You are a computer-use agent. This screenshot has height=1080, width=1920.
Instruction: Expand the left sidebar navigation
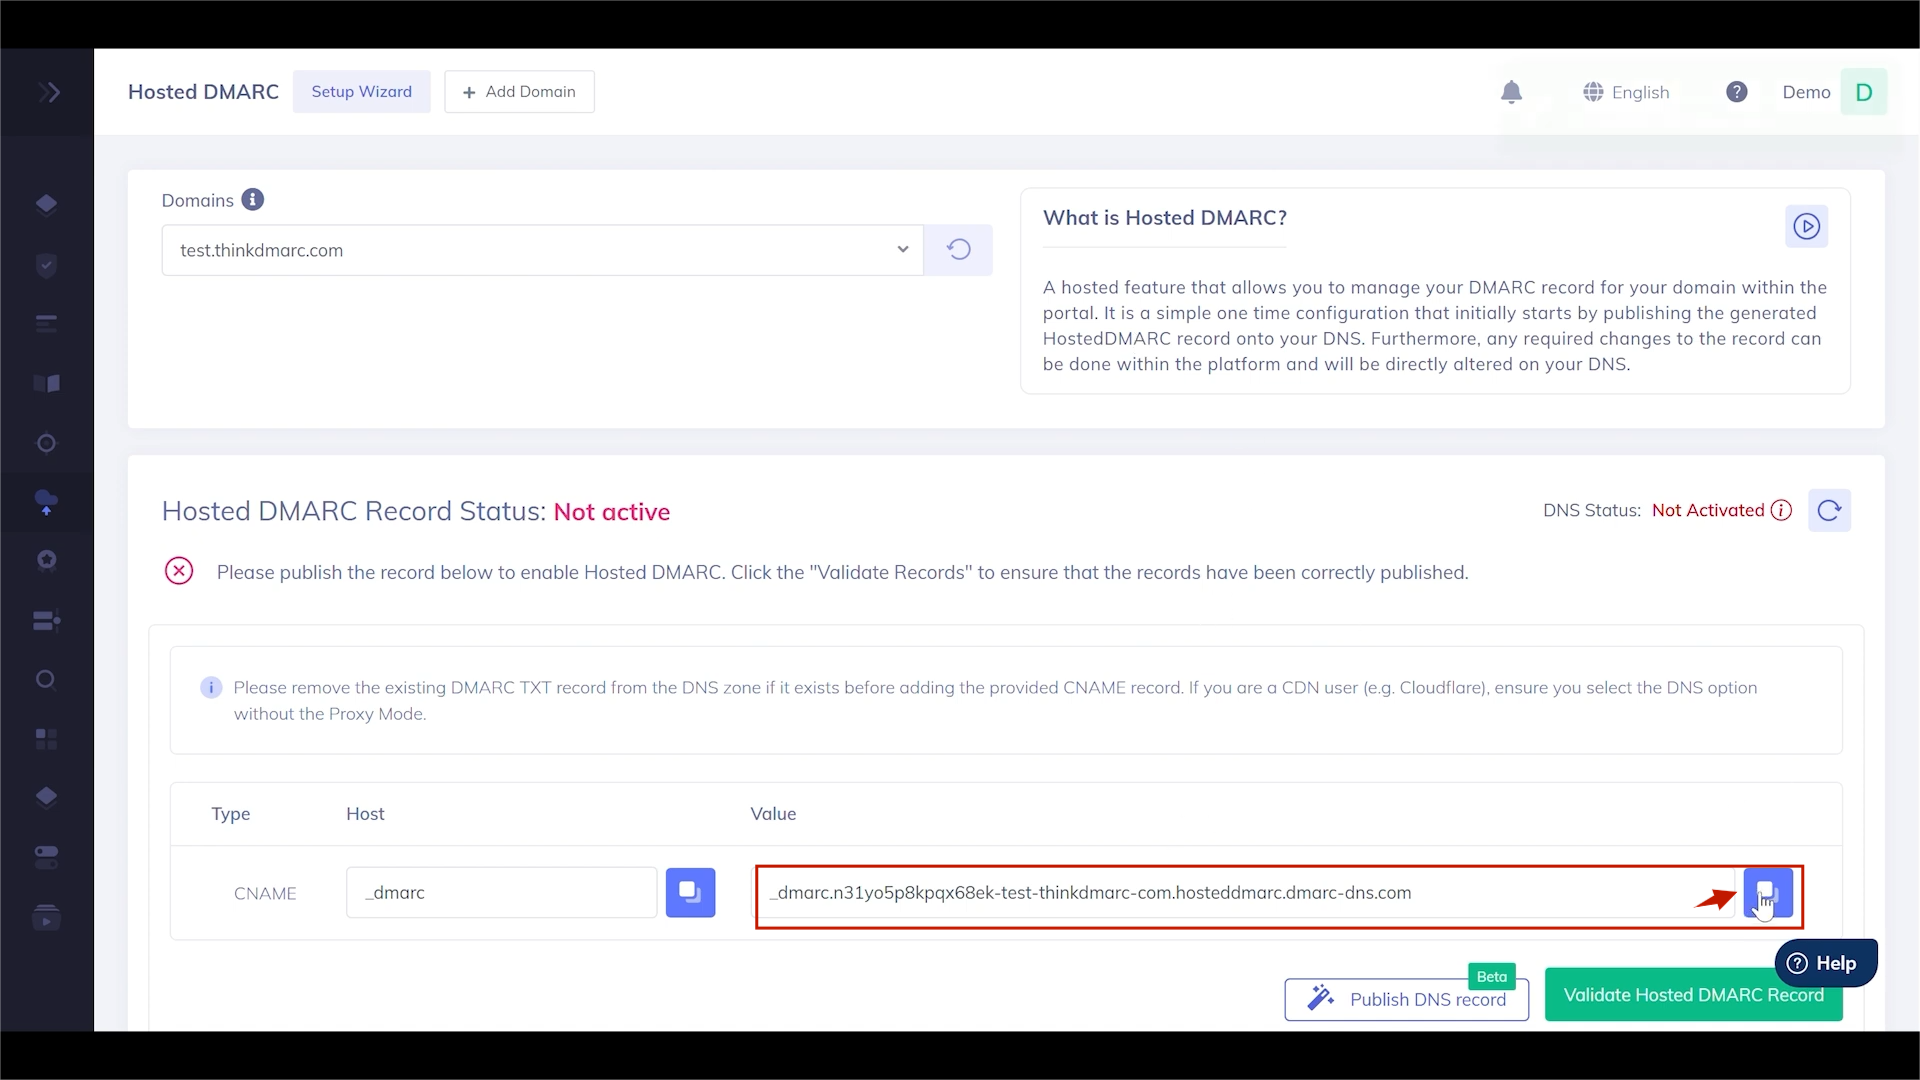50,91
